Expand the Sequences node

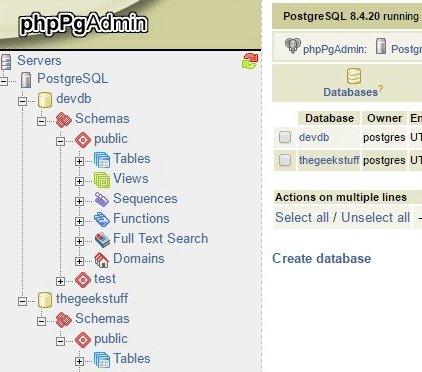(x=79, y=201)
